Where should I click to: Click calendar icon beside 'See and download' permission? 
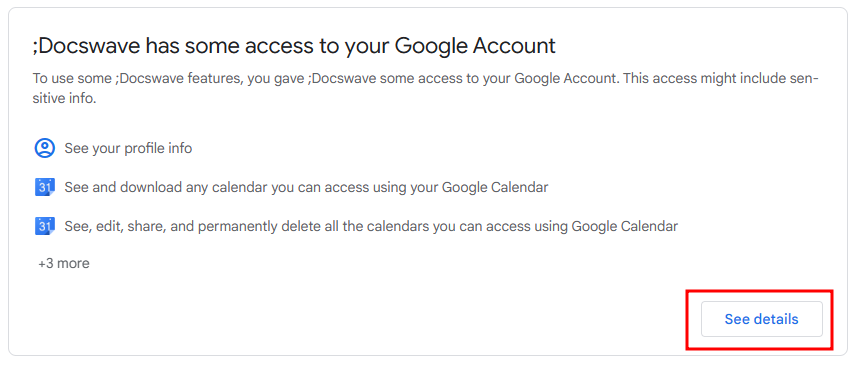coord(45,188)
